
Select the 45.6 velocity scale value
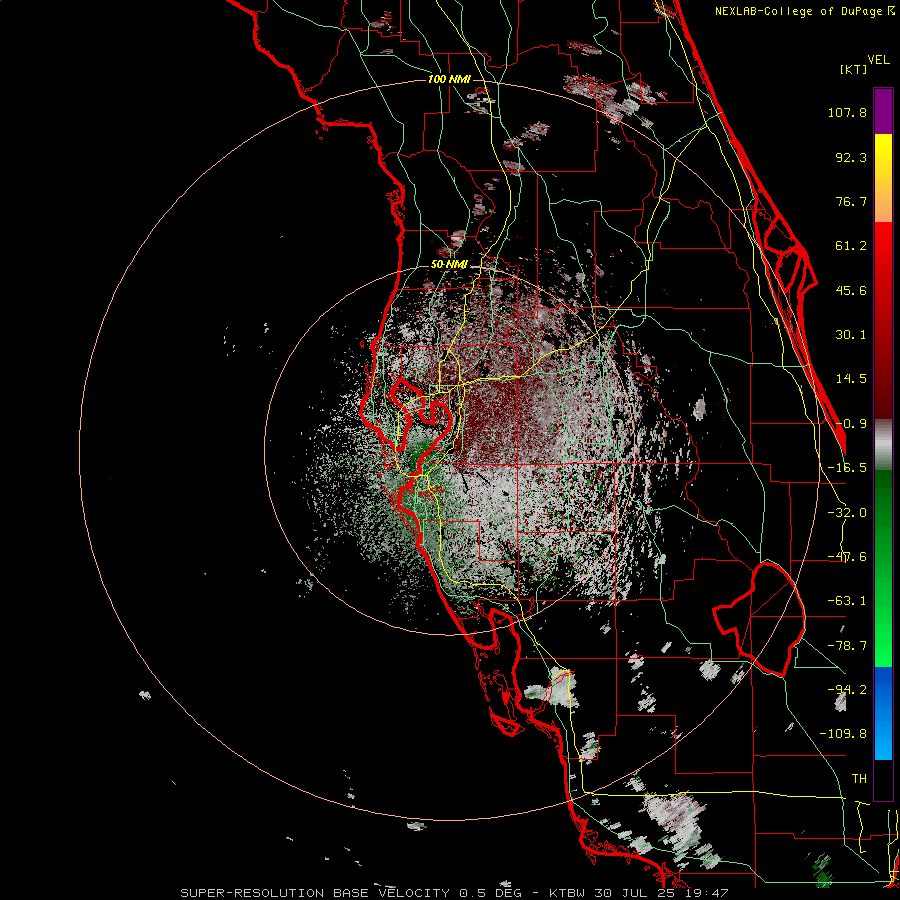[851, 290]
